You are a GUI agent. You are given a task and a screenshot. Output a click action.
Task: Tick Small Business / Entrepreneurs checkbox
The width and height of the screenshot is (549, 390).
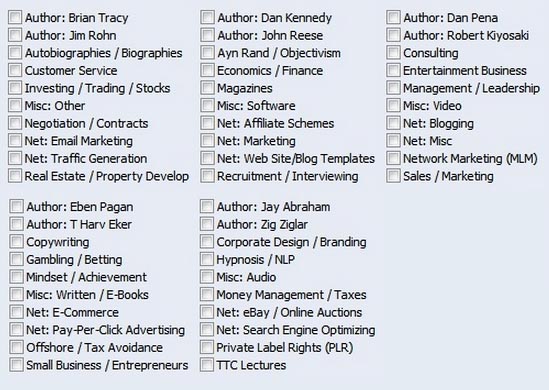pos(16,364)
